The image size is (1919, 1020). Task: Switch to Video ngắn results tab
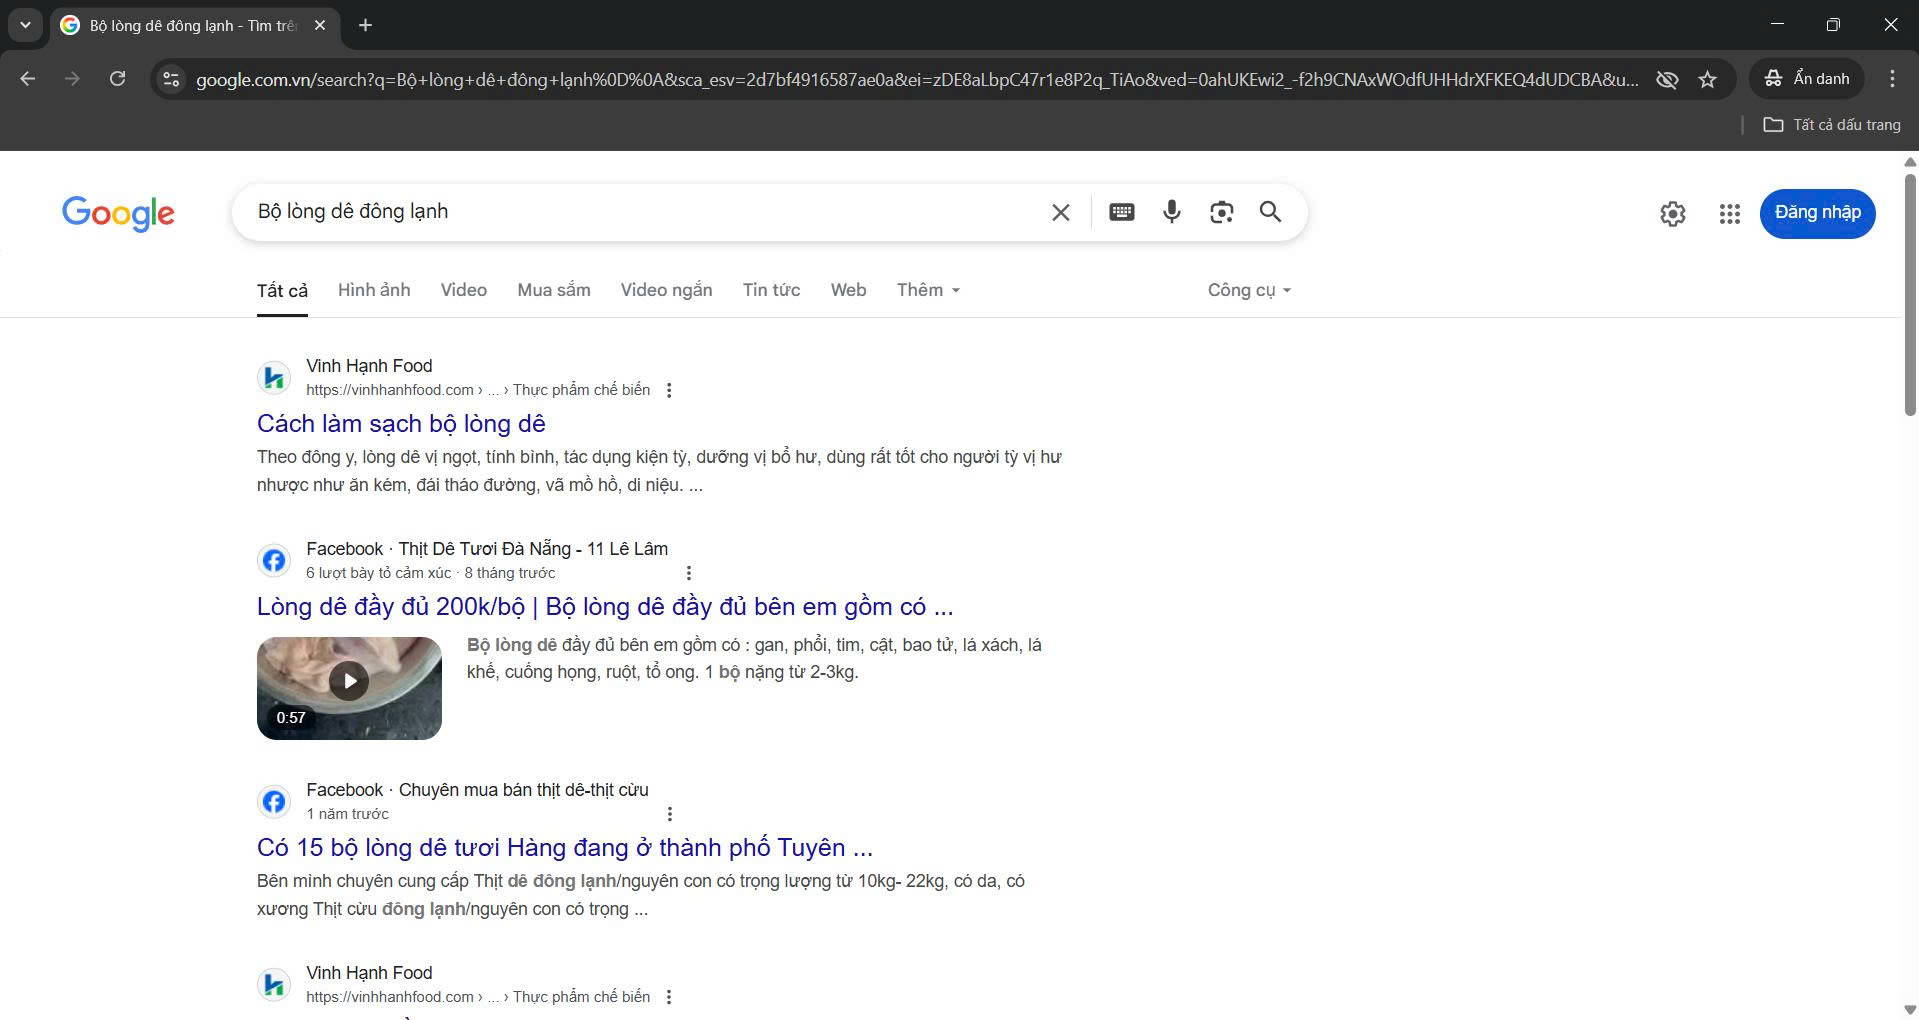point(666,290)
